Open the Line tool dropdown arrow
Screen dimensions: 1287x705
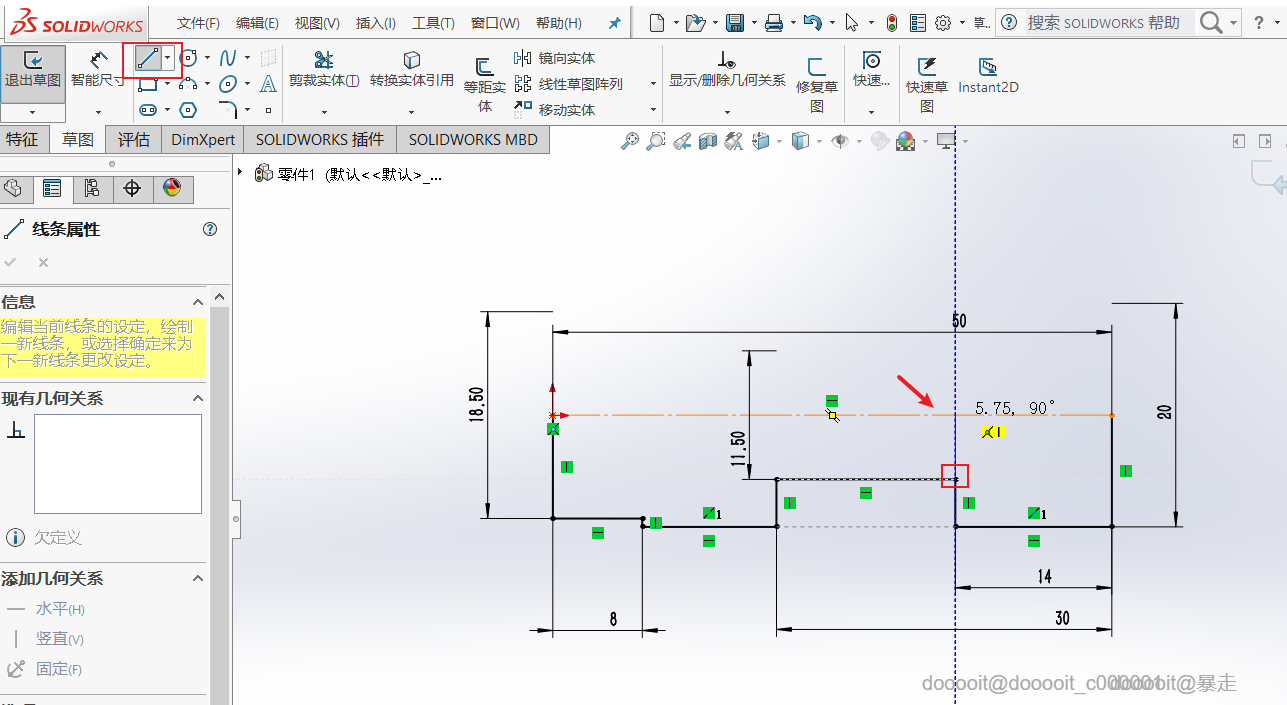(168, 59)
